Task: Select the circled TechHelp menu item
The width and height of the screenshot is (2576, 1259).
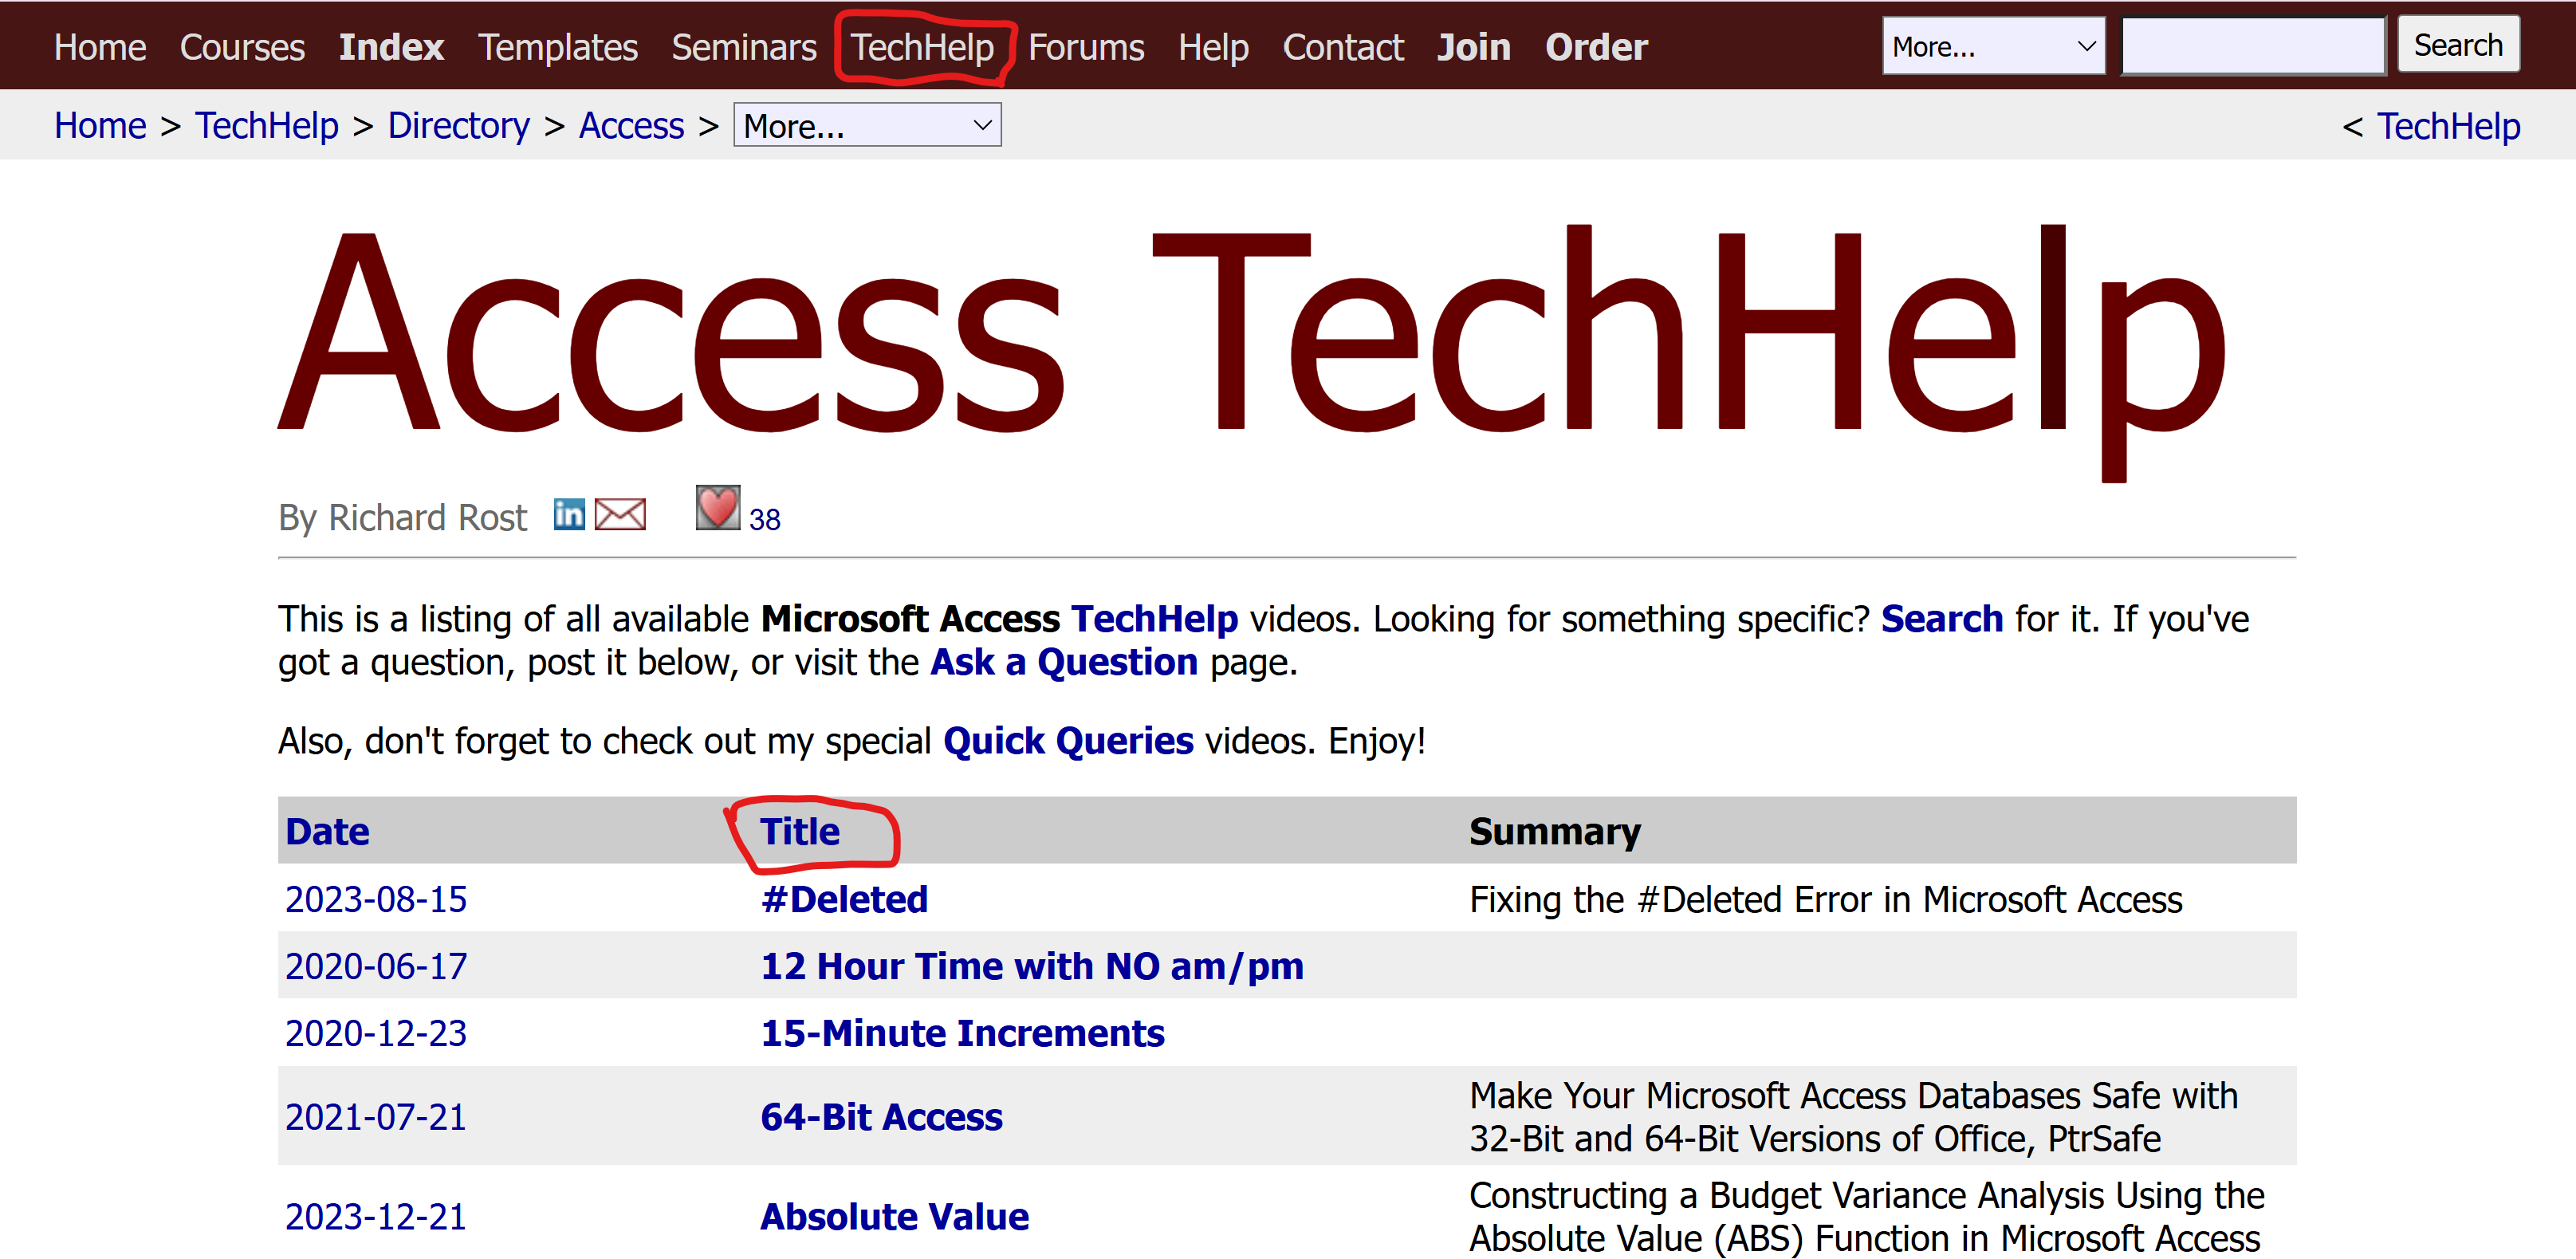Action: (921, 46)
